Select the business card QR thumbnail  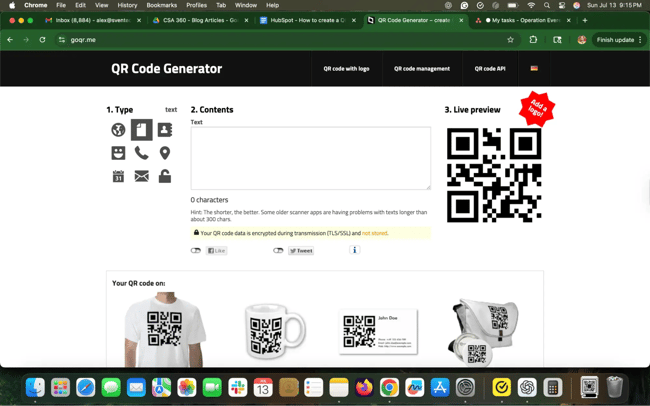378,332
